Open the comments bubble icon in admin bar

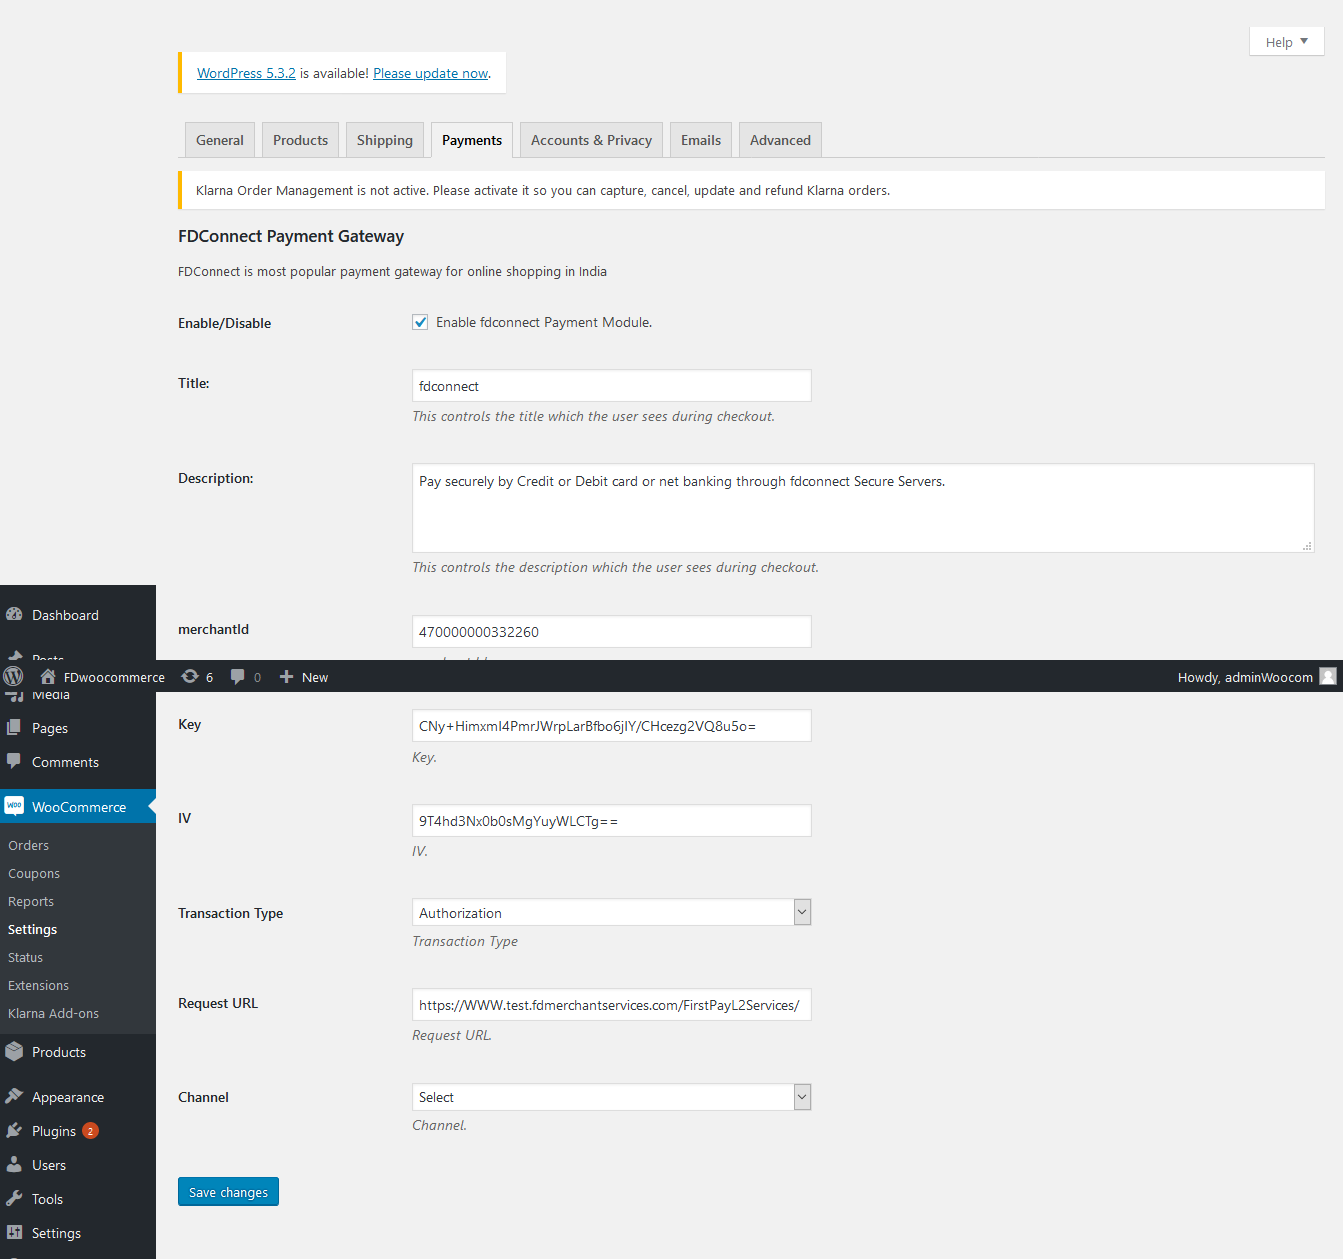coord(237,677)
